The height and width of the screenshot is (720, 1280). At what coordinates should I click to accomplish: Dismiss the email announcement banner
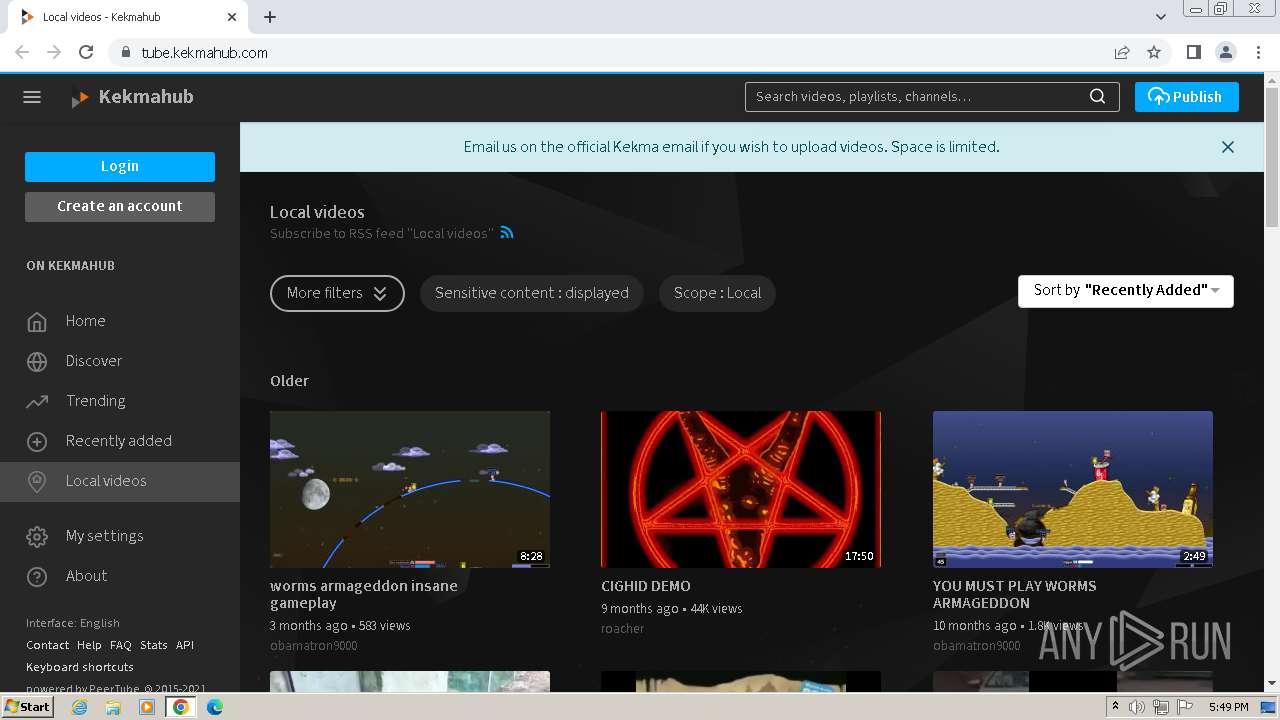pyautogui.click(x=1228, y=147)
